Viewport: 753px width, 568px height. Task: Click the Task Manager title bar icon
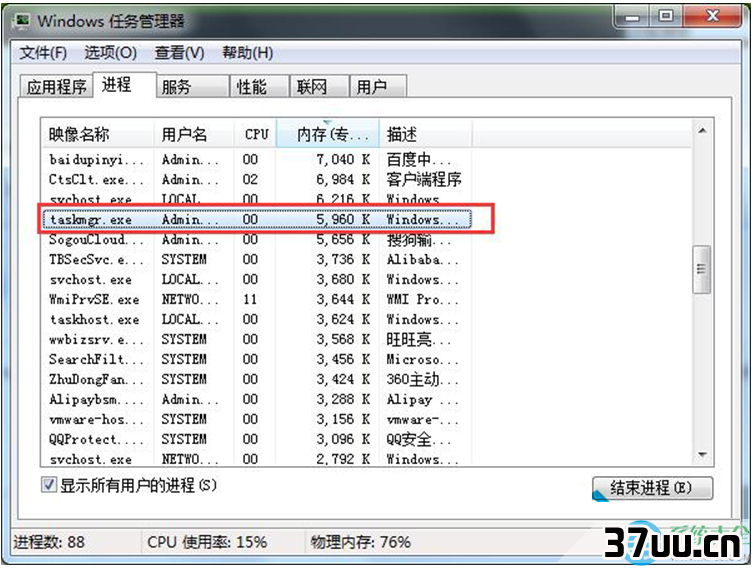tap(22, 22)
